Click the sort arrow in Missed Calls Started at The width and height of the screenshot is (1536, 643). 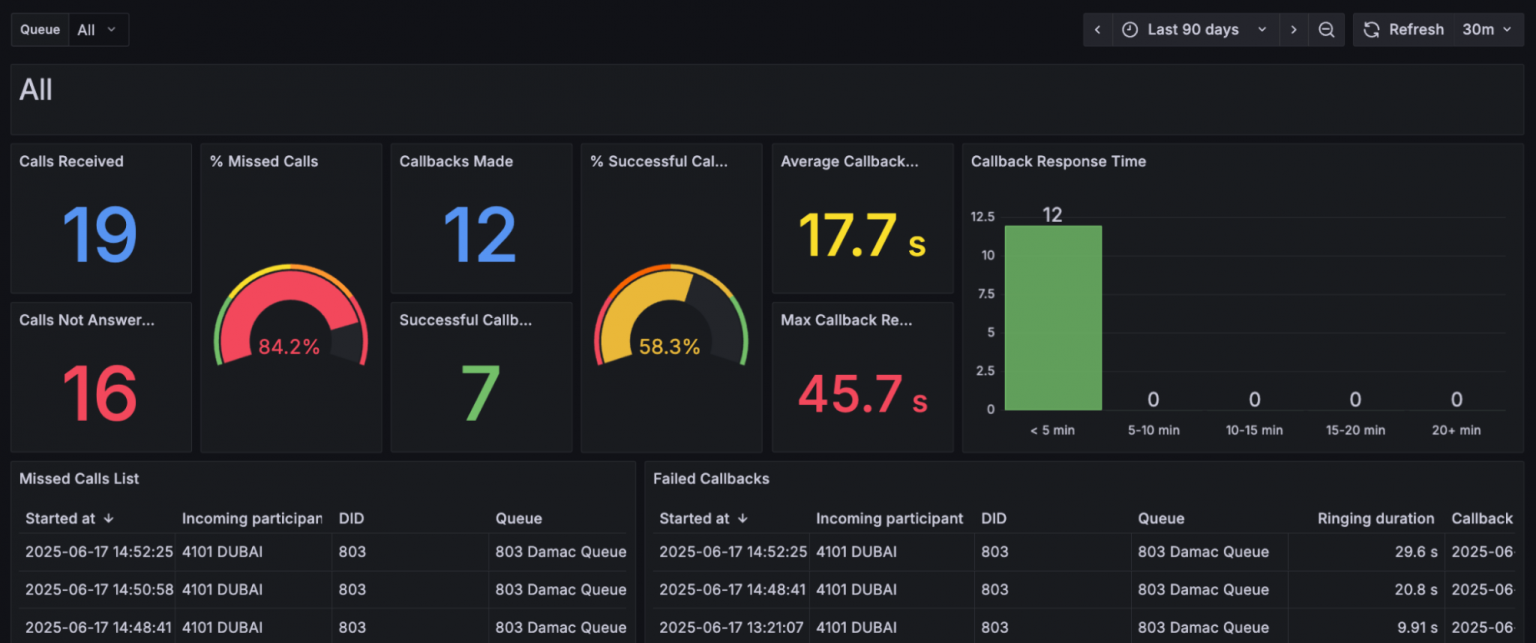point(108,518)
